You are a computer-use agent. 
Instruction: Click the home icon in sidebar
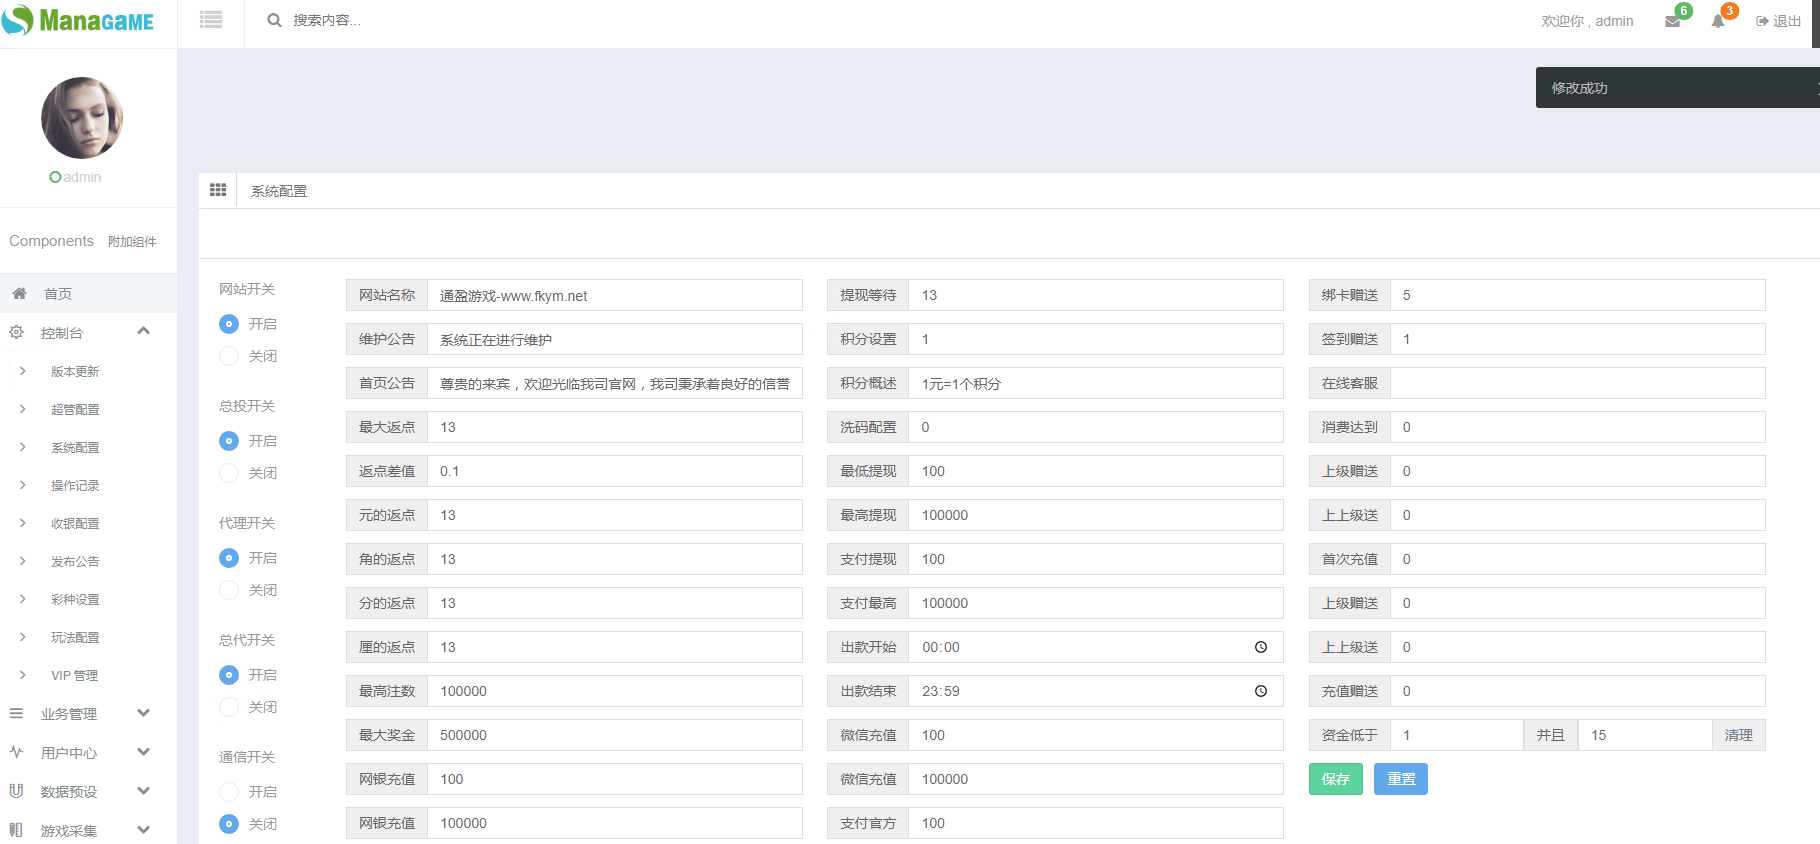(x=19, y=294)
